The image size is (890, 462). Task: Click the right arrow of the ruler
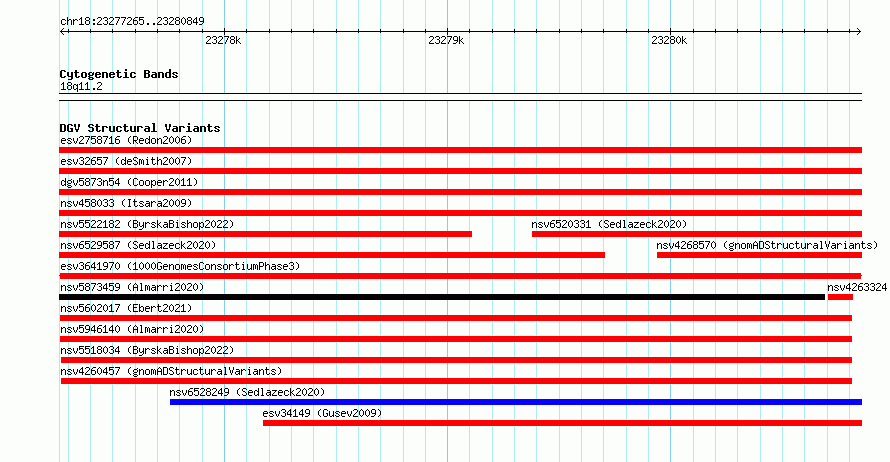[x=859, y=31]
